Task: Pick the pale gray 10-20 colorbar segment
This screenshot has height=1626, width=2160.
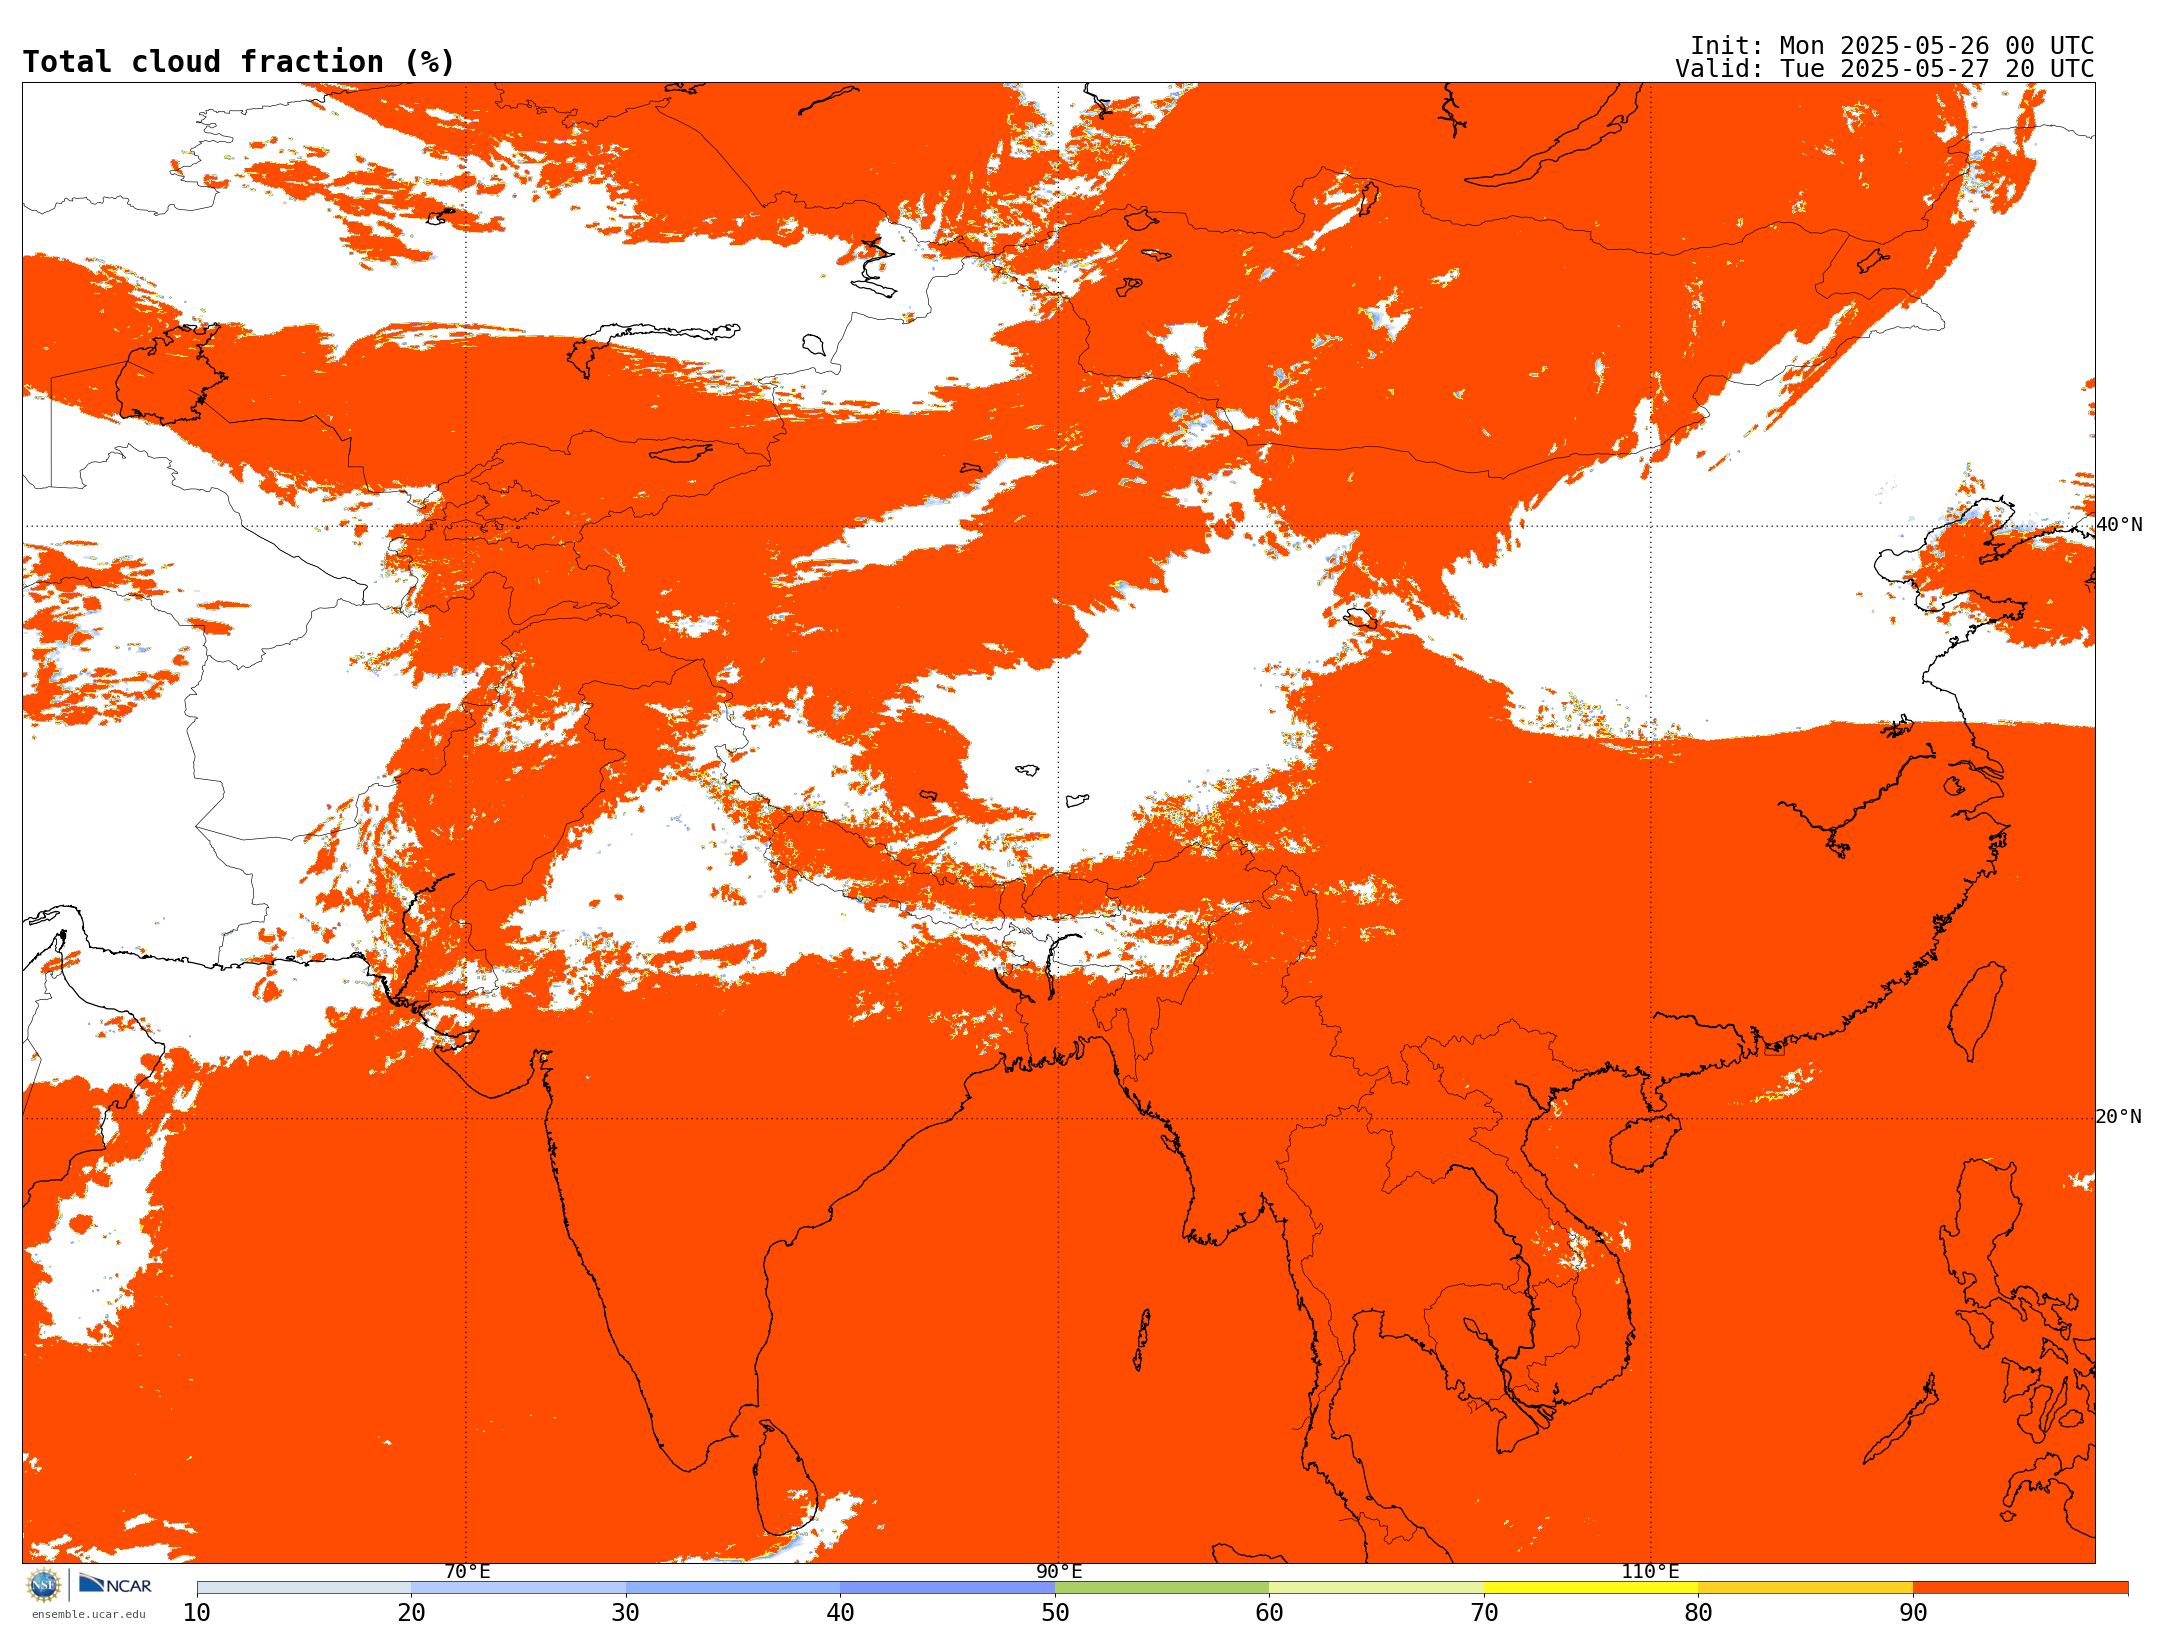Action: pyautogui.click(x=304, y=1588)
